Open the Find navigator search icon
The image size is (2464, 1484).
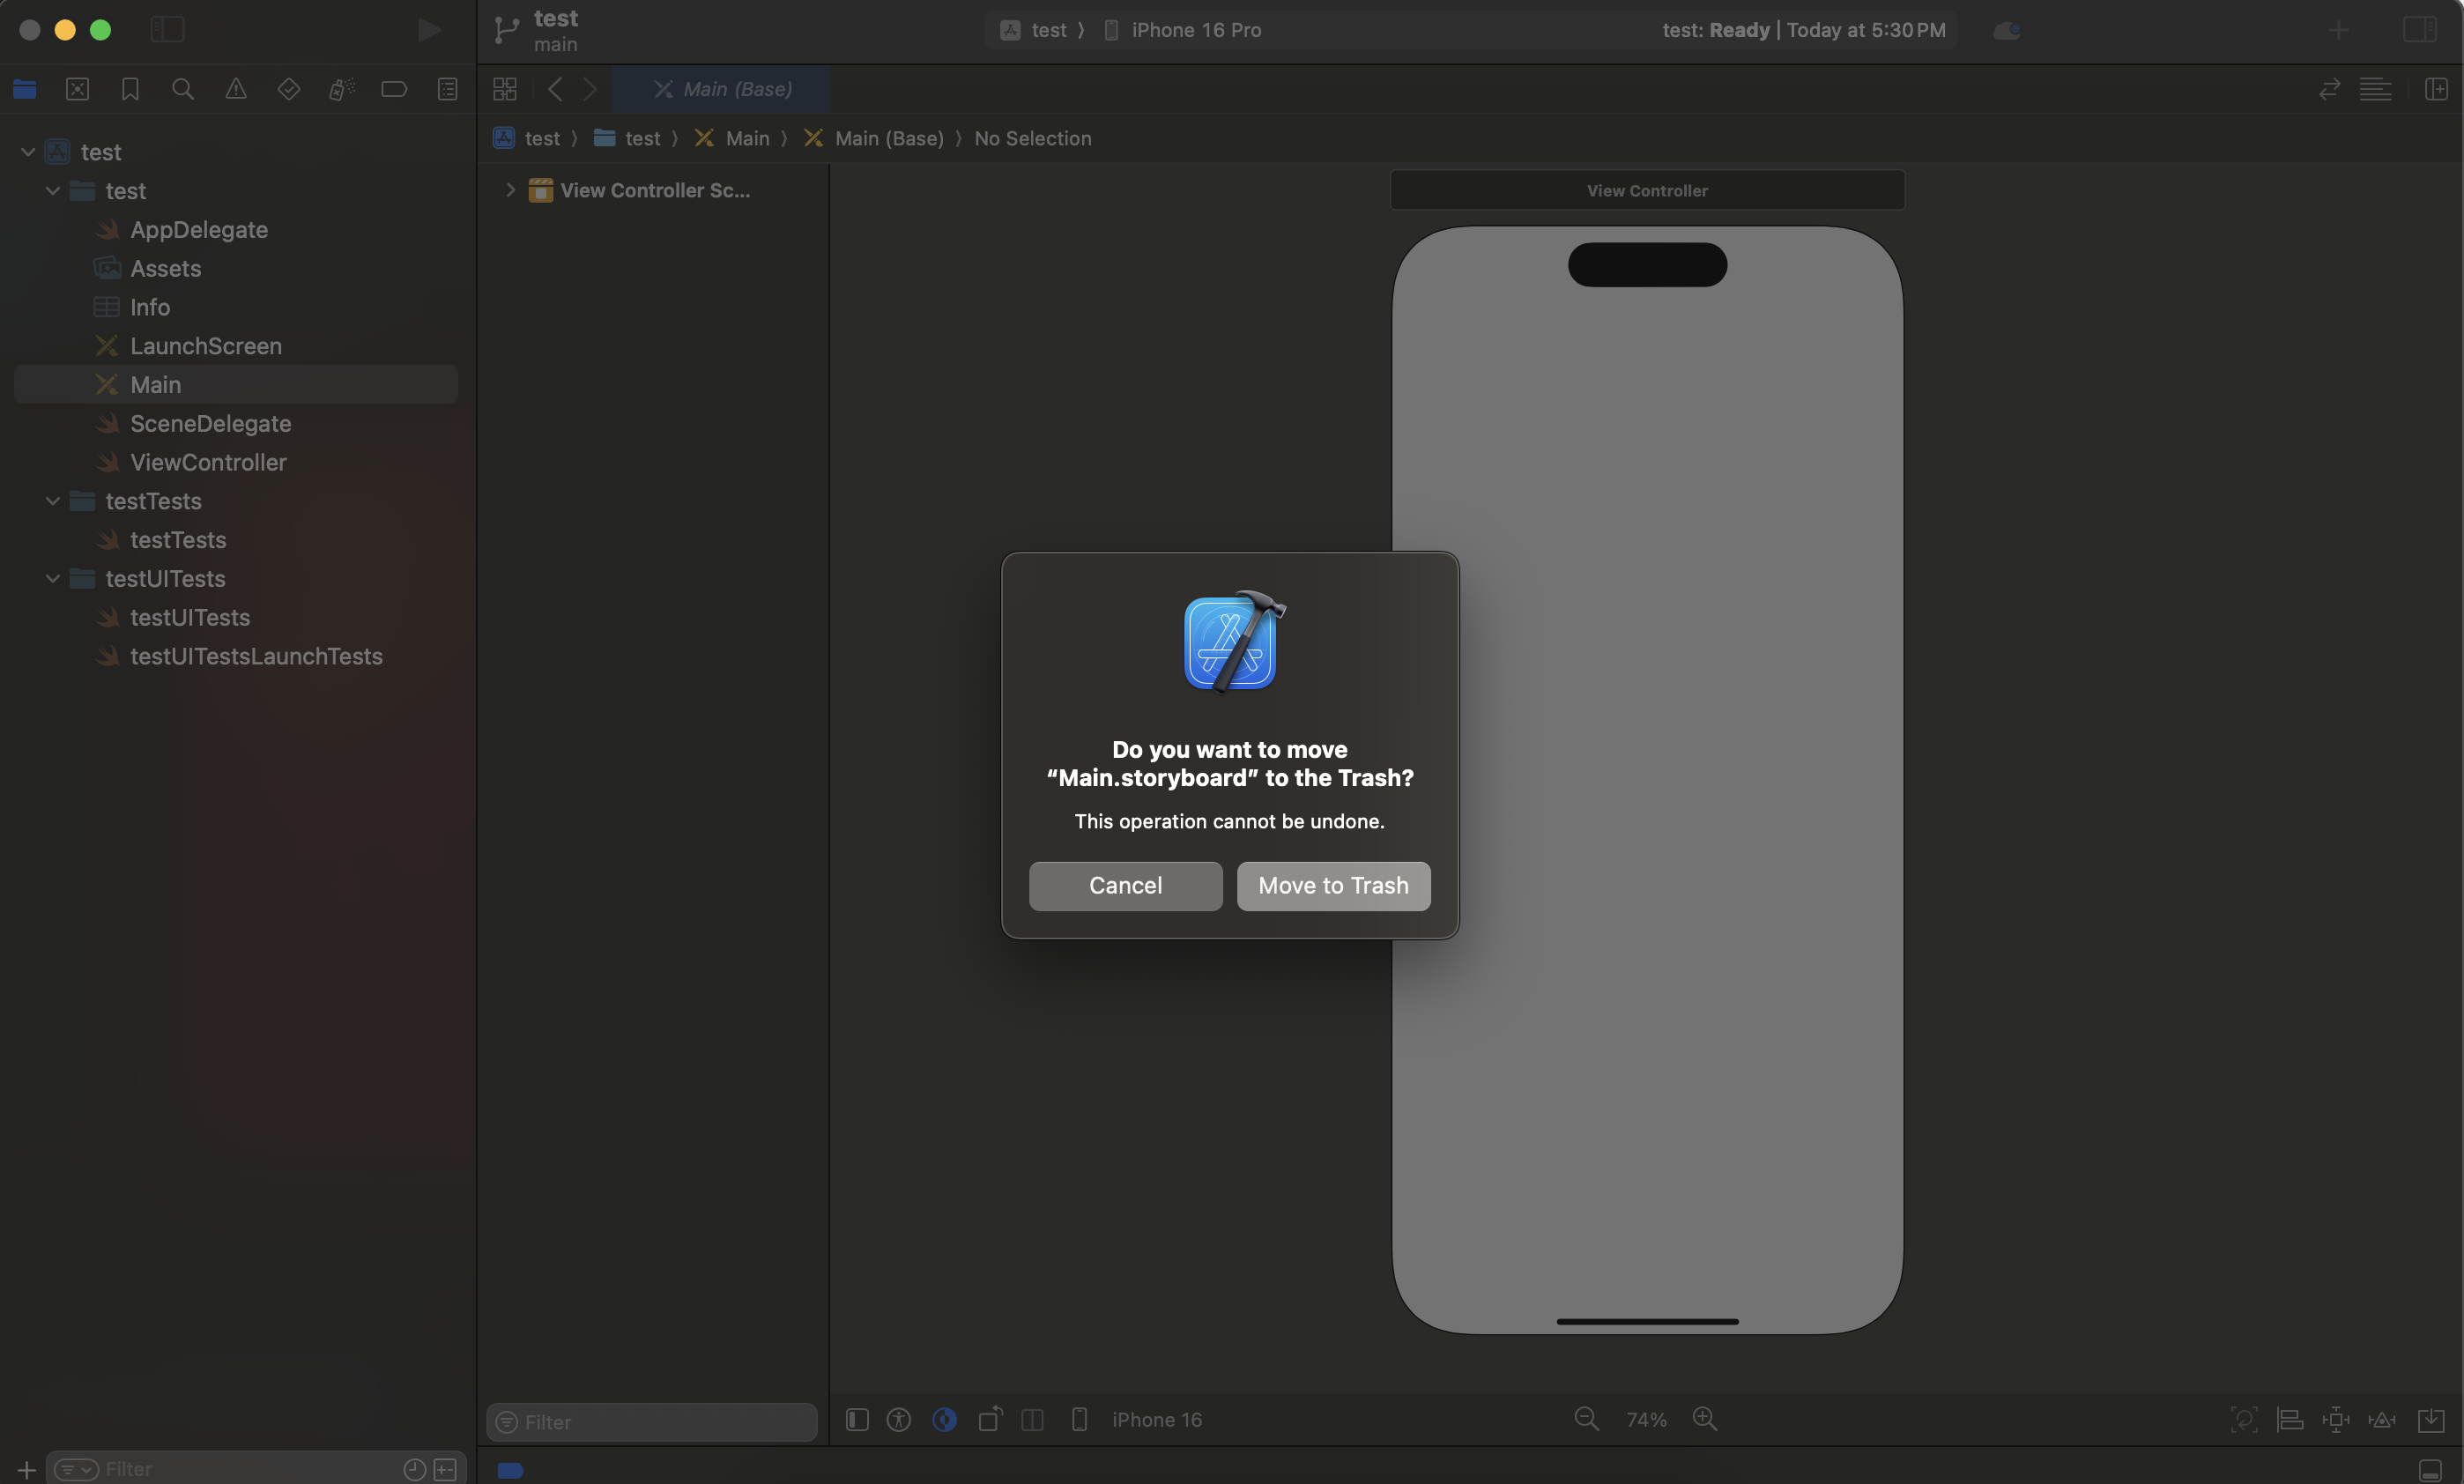point(182,89)
